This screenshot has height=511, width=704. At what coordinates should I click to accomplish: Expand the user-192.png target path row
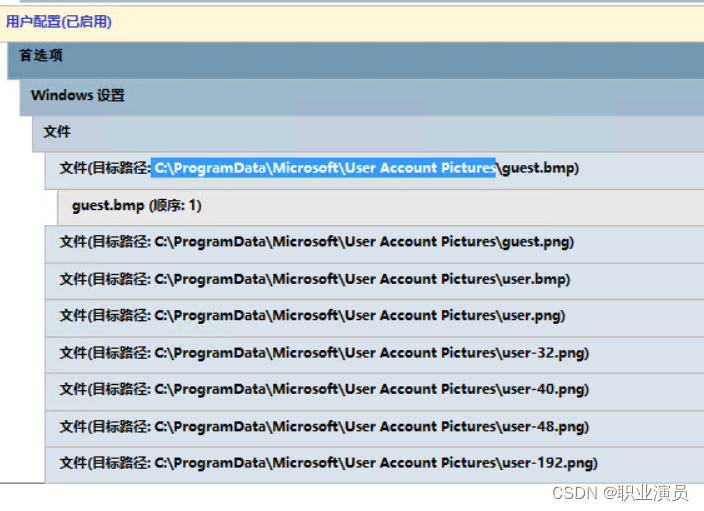374,465
